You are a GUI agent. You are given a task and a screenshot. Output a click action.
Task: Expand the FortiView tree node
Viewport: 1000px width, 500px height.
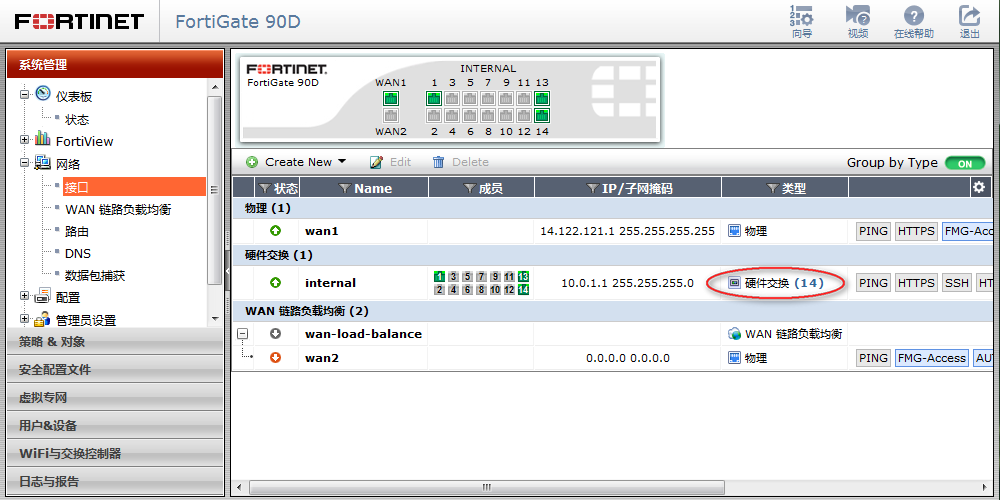(25, 140)
